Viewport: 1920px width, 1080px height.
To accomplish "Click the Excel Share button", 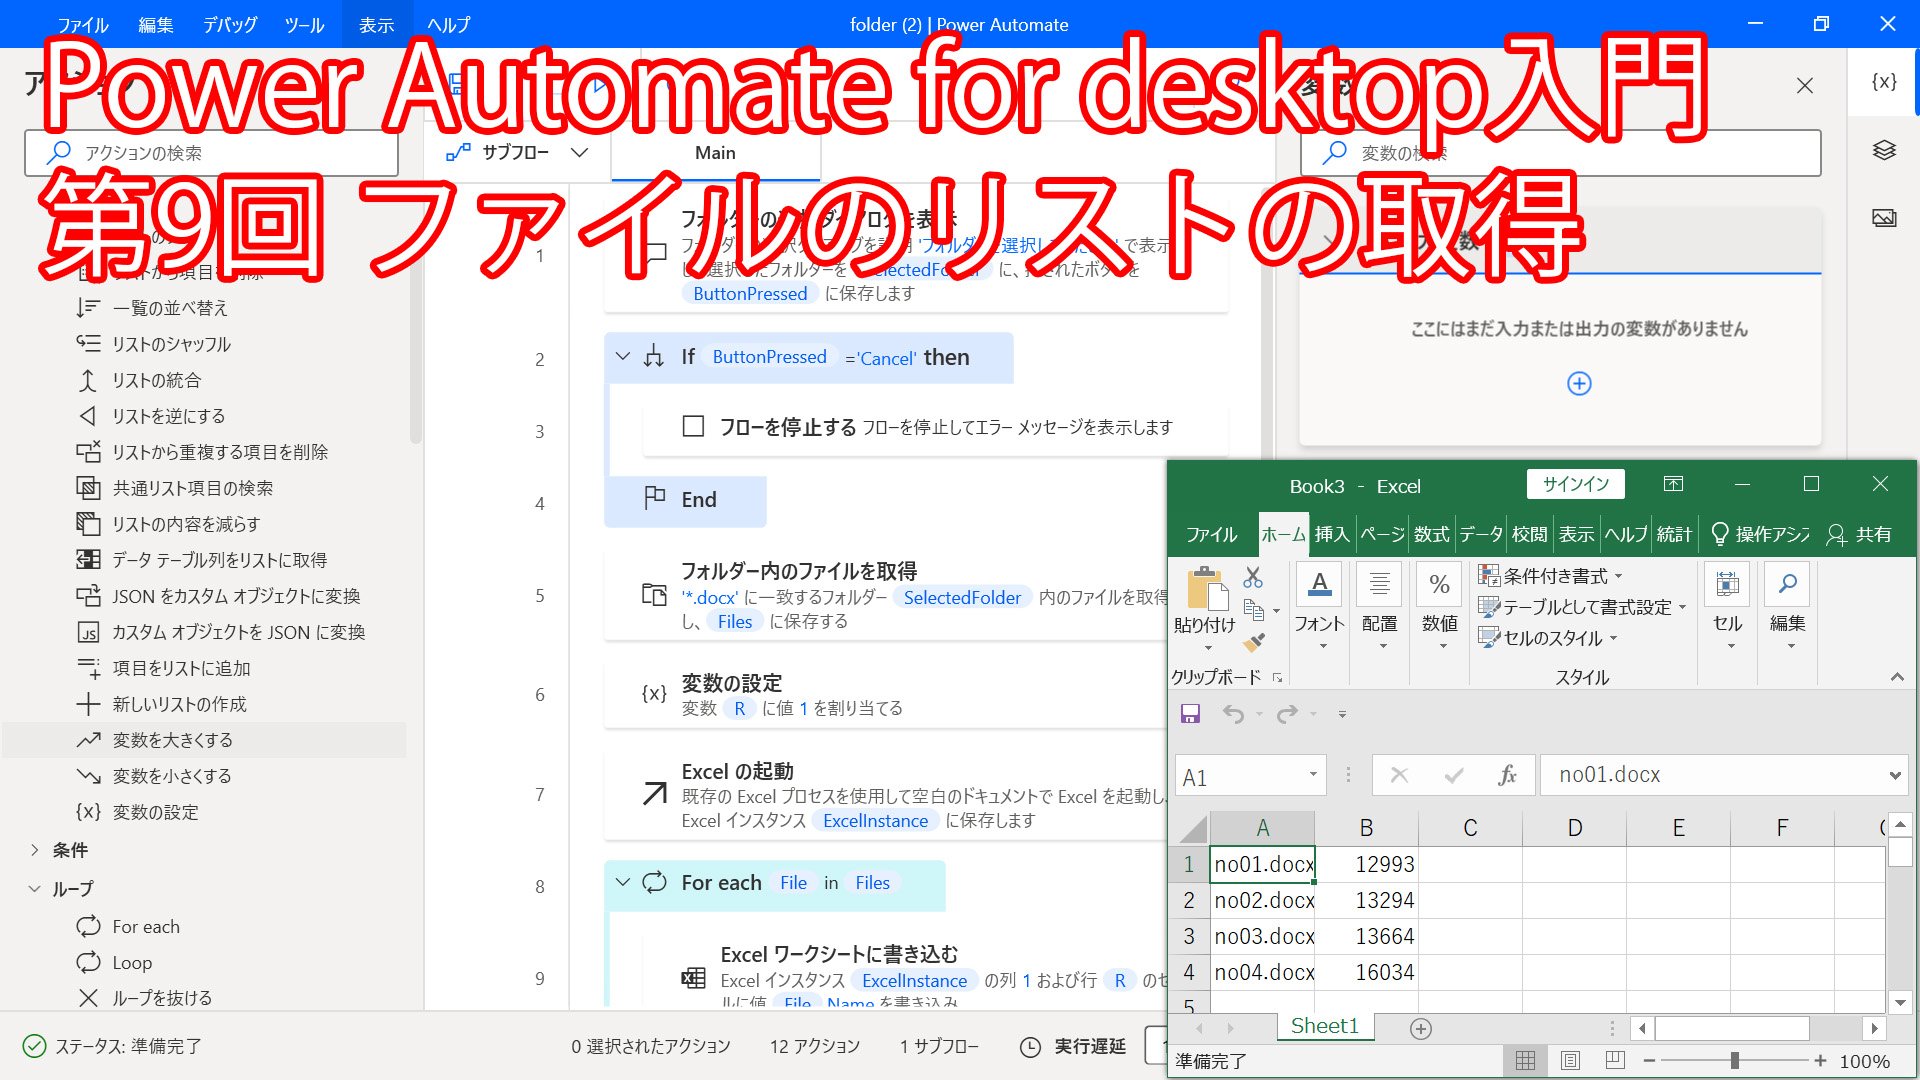I will (1859, 535).
